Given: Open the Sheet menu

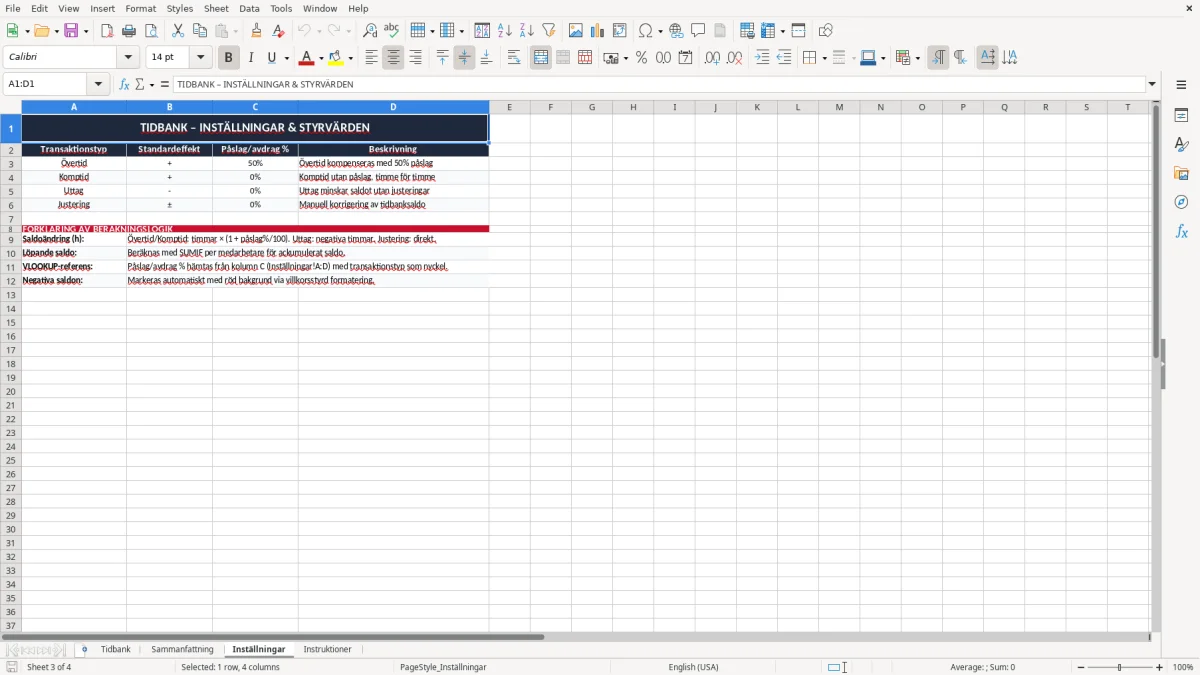Looking at the screenshot, I should (216, 8).
